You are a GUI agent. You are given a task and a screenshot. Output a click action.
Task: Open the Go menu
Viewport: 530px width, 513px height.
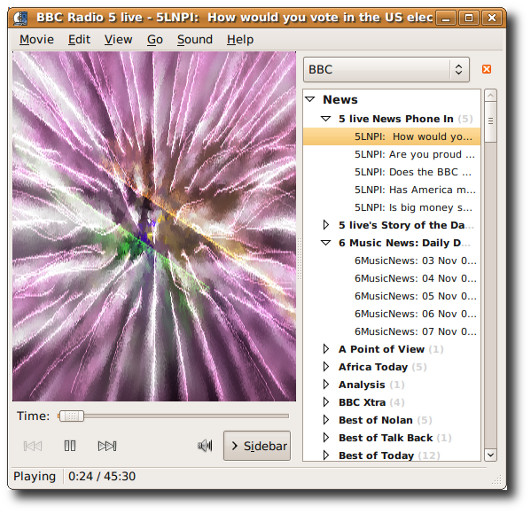tap(155, 40)
